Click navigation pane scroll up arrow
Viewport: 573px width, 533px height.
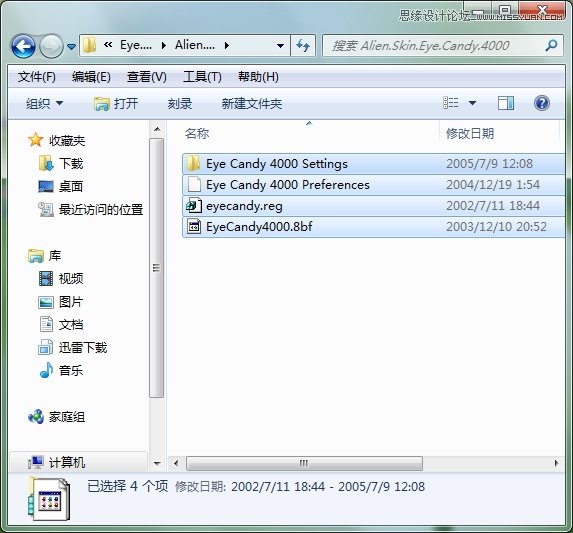click(157, 129)
